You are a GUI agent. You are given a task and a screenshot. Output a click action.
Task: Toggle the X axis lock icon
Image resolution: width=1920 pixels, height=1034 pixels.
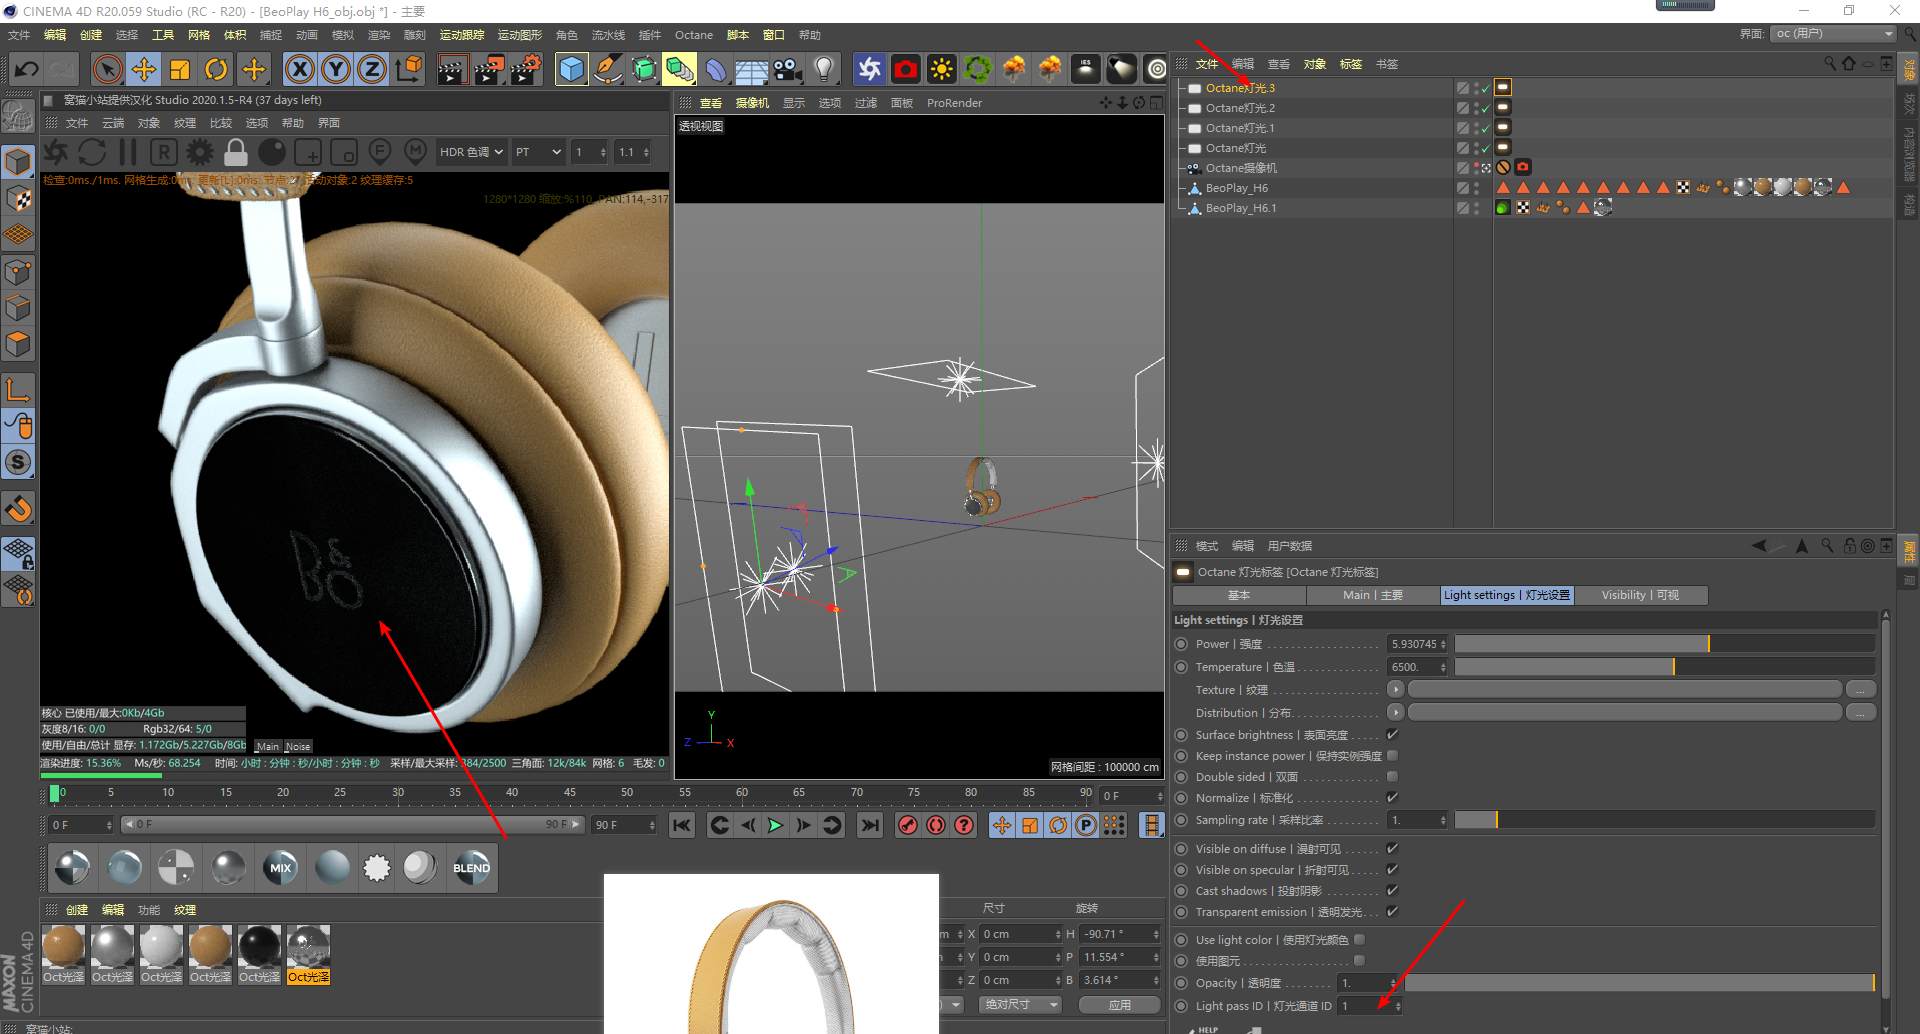point(299,69)
